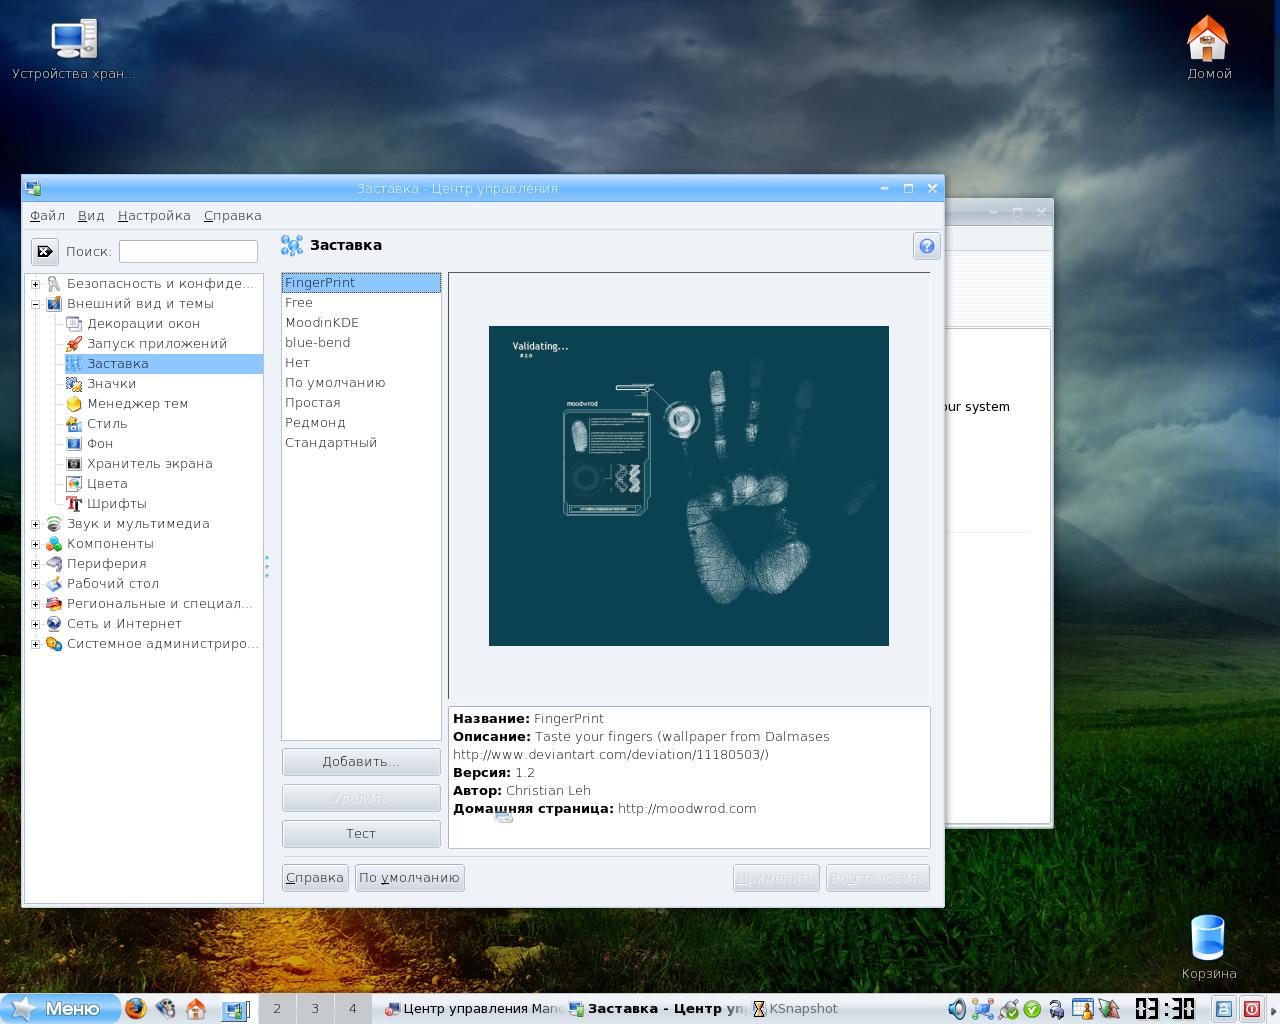Select Стиль in the sidebar
Screen dimensions: 1280x1024
coord(106,423)
